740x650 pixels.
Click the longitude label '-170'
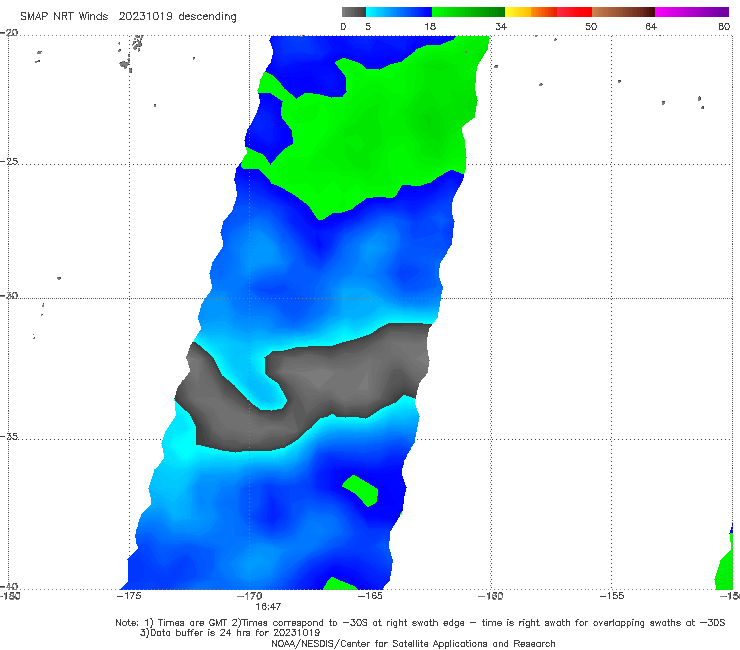(250, 596)
